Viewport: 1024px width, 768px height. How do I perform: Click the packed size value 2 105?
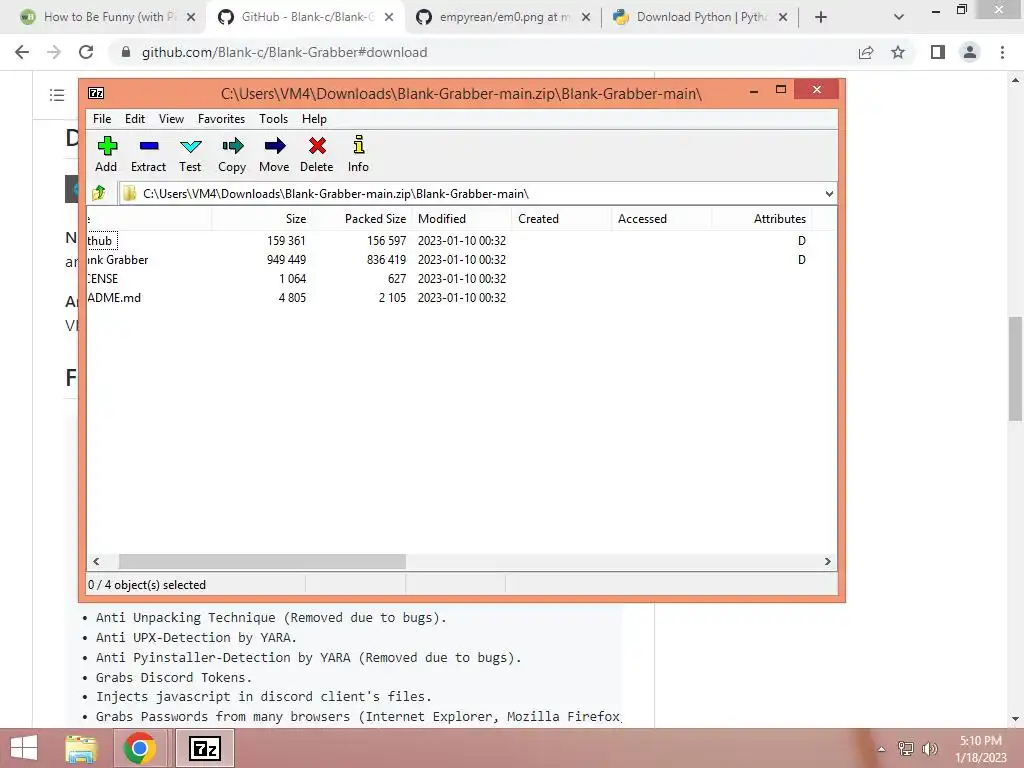point(392,297)
